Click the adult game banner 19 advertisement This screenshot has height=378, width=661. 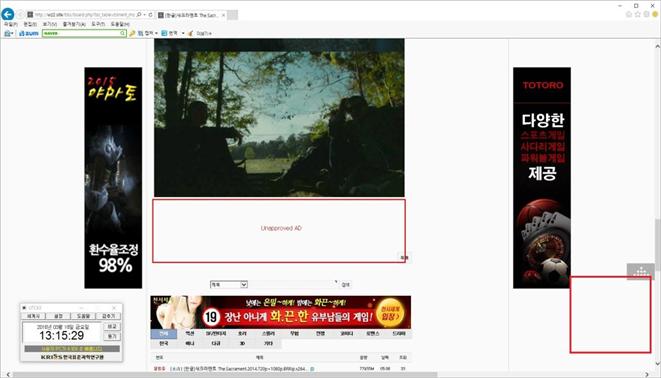point(281,312)
